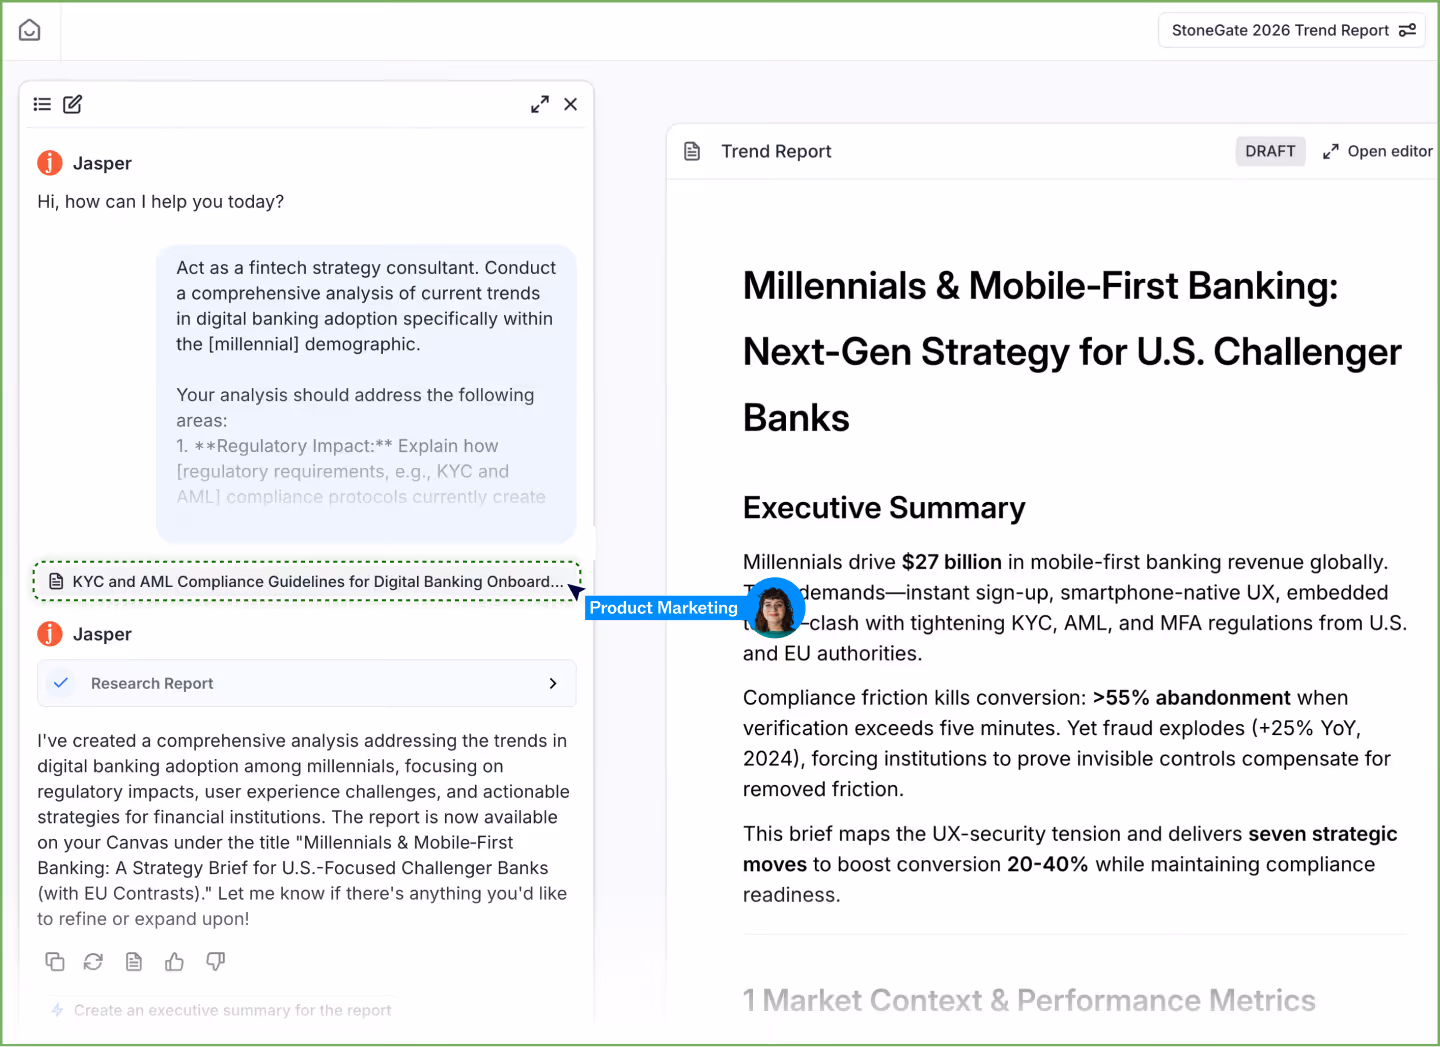The image size is (1440, 1047).
Task: Click the DRAFT status badge
Action: [x=1270, y=151]
